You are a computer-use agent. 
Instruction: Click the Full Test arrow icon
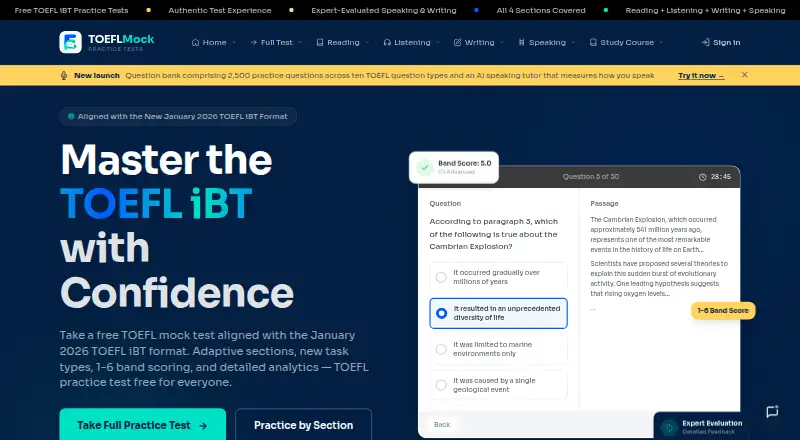[x=254, y=42]
